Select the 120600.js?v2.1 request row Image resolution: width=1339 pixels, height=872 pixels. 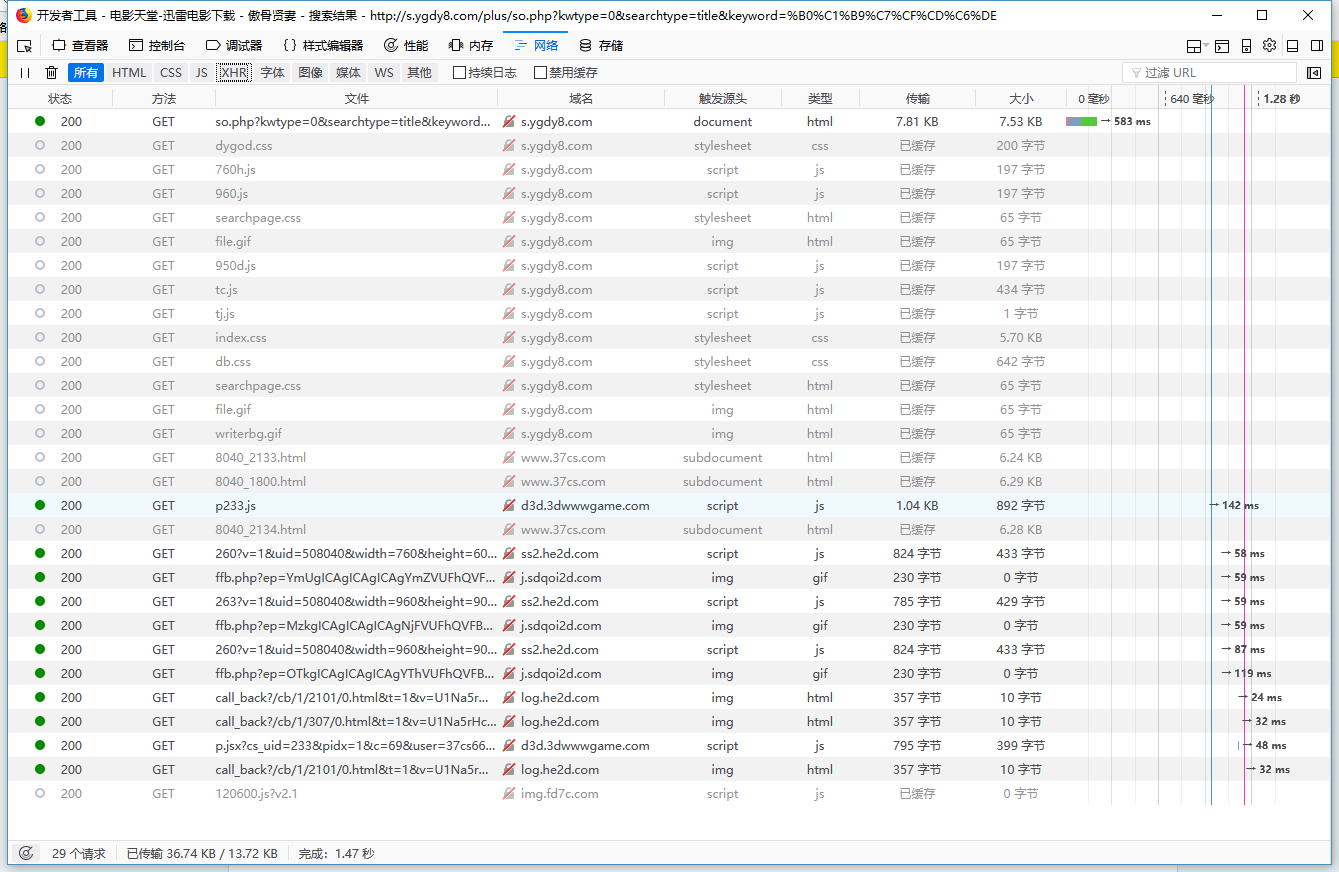[x=669, y=794]
